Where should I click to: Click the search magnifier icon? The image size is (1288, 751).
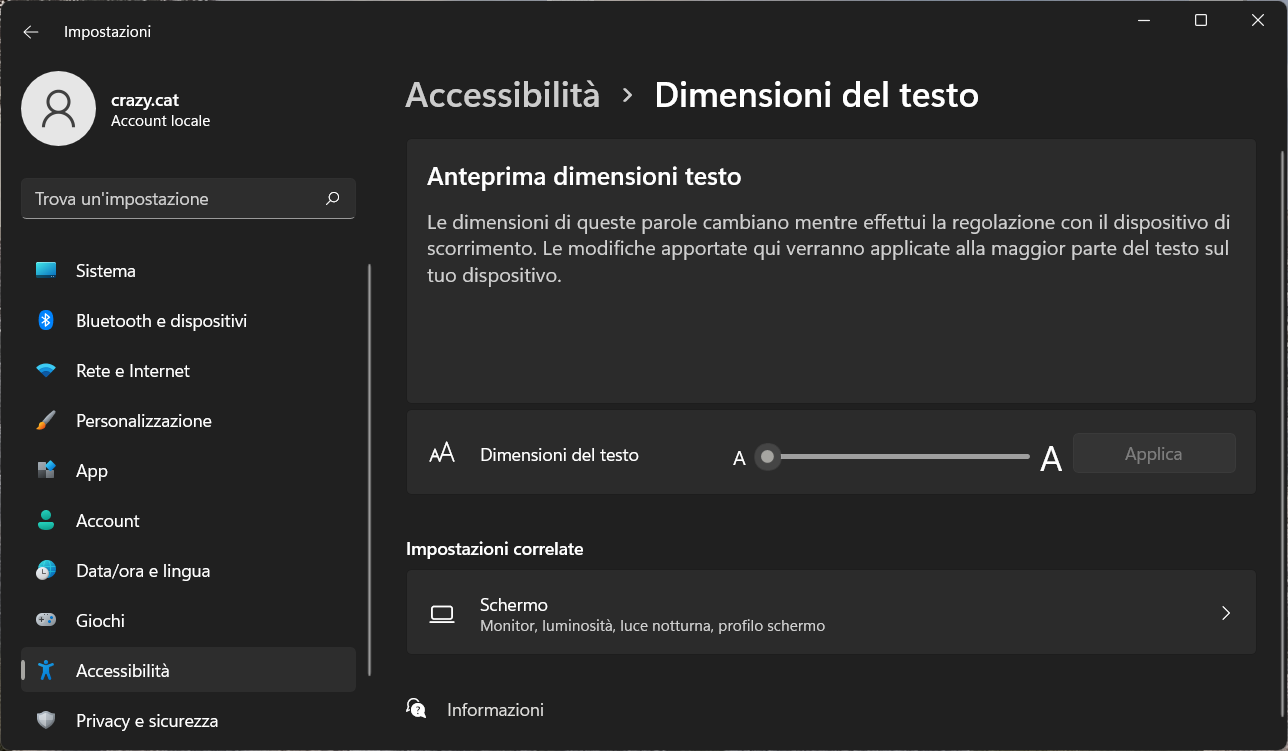[x=333, y=198]
